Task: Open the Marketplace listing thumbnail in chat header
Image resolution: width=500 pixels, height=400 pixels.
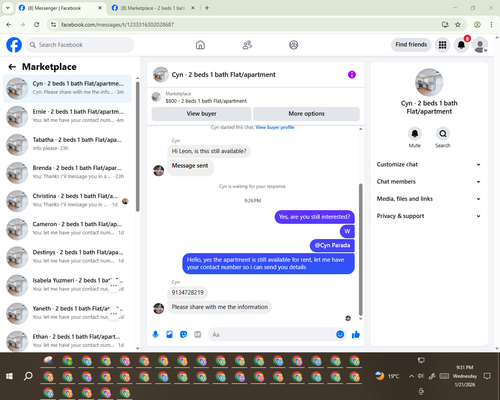Action: click(x=156, y=97)
